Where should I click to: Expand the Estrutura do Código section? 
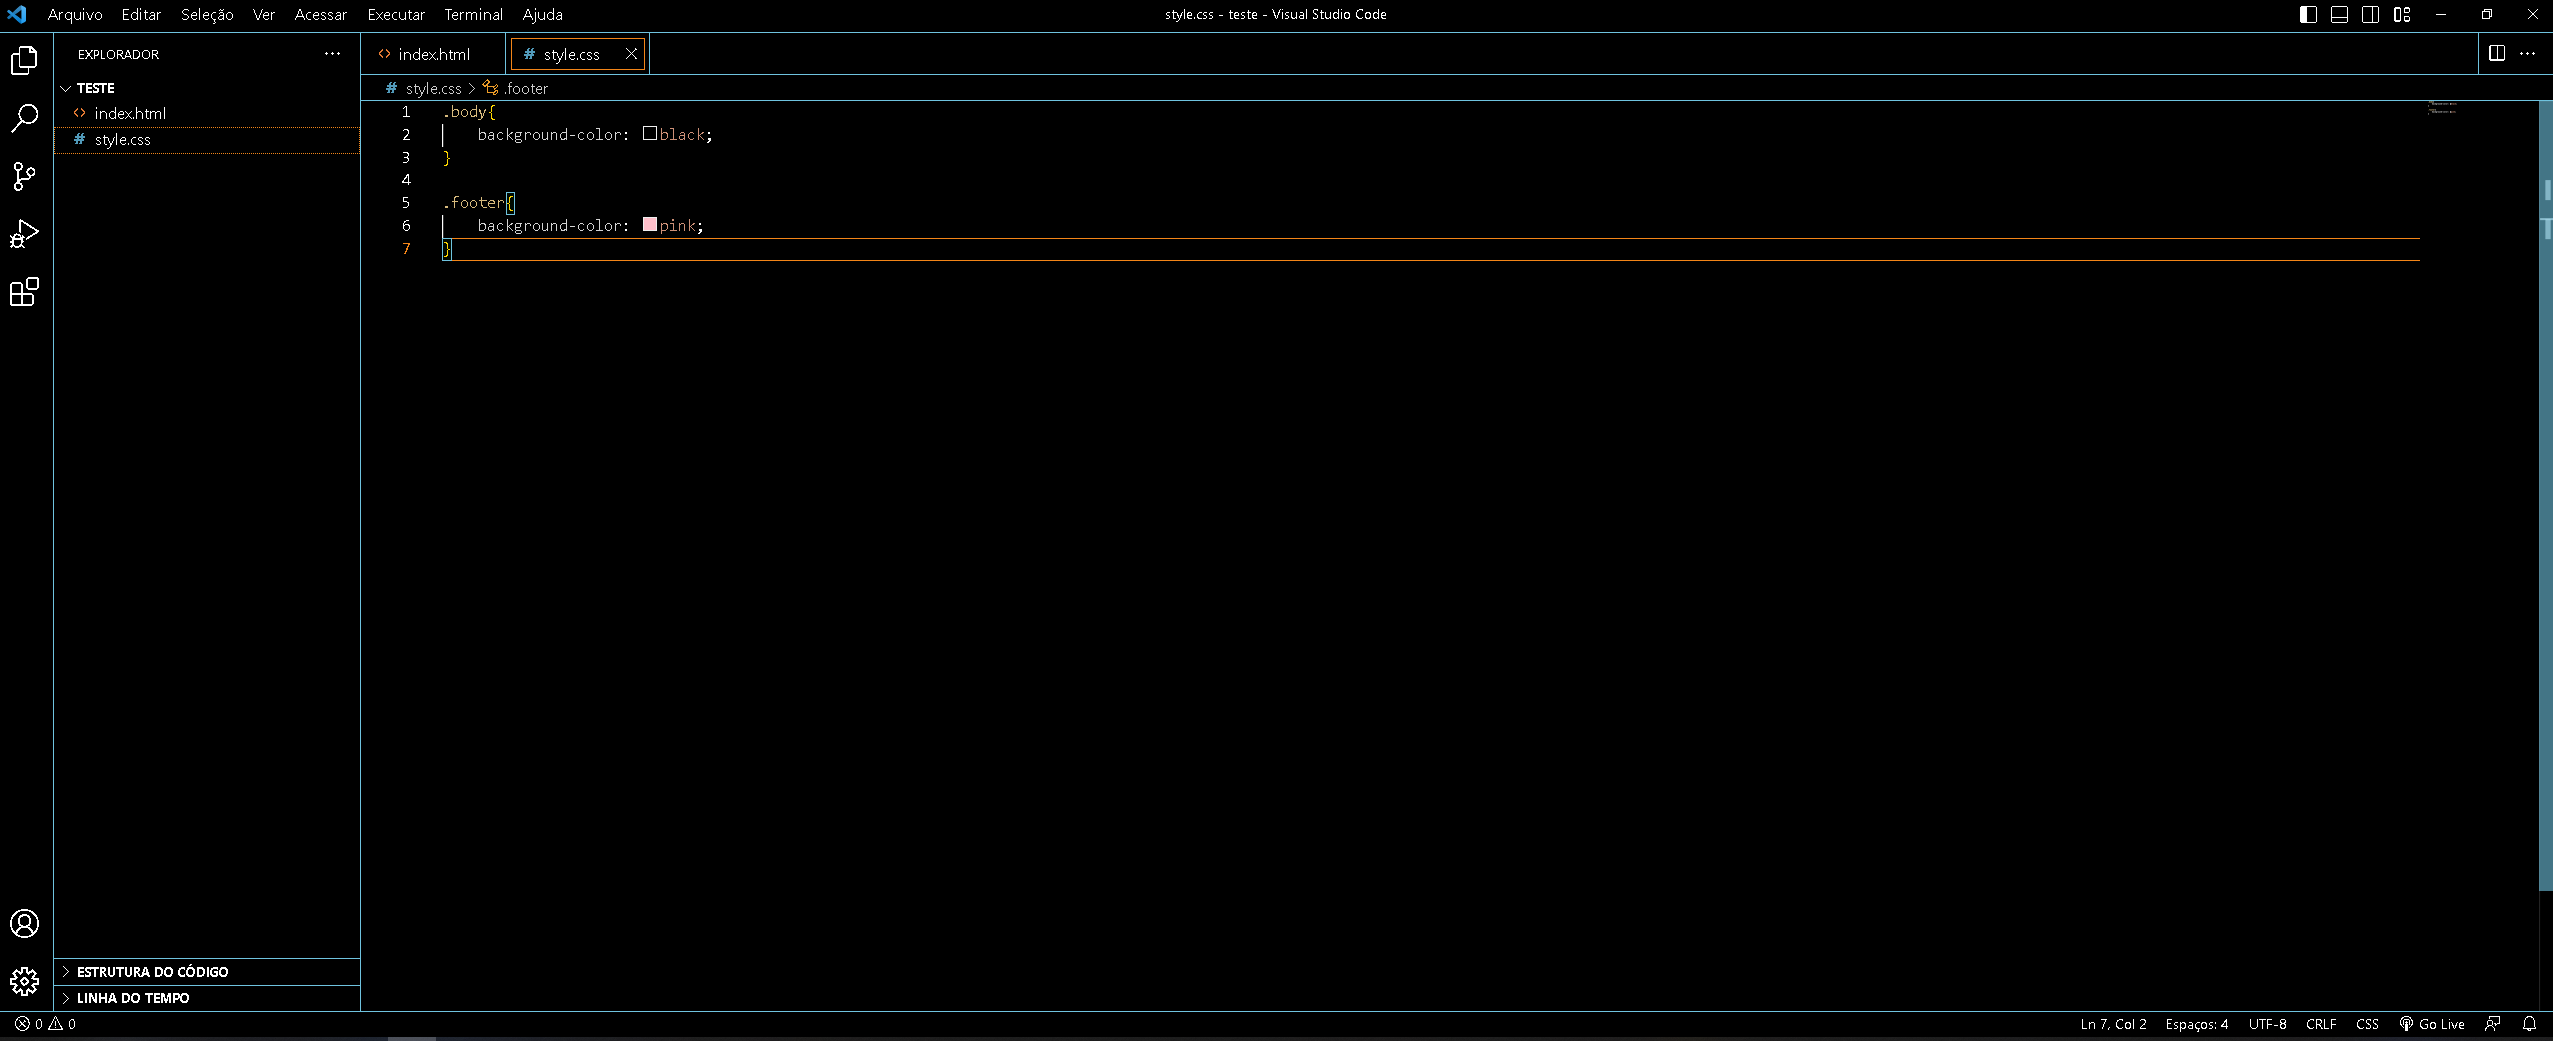pyautogui.click(x=207, y=972)
